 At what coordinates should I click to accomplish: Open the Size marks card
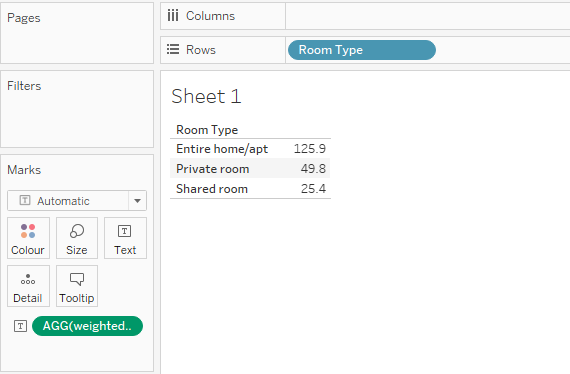(x=77, y=238)
